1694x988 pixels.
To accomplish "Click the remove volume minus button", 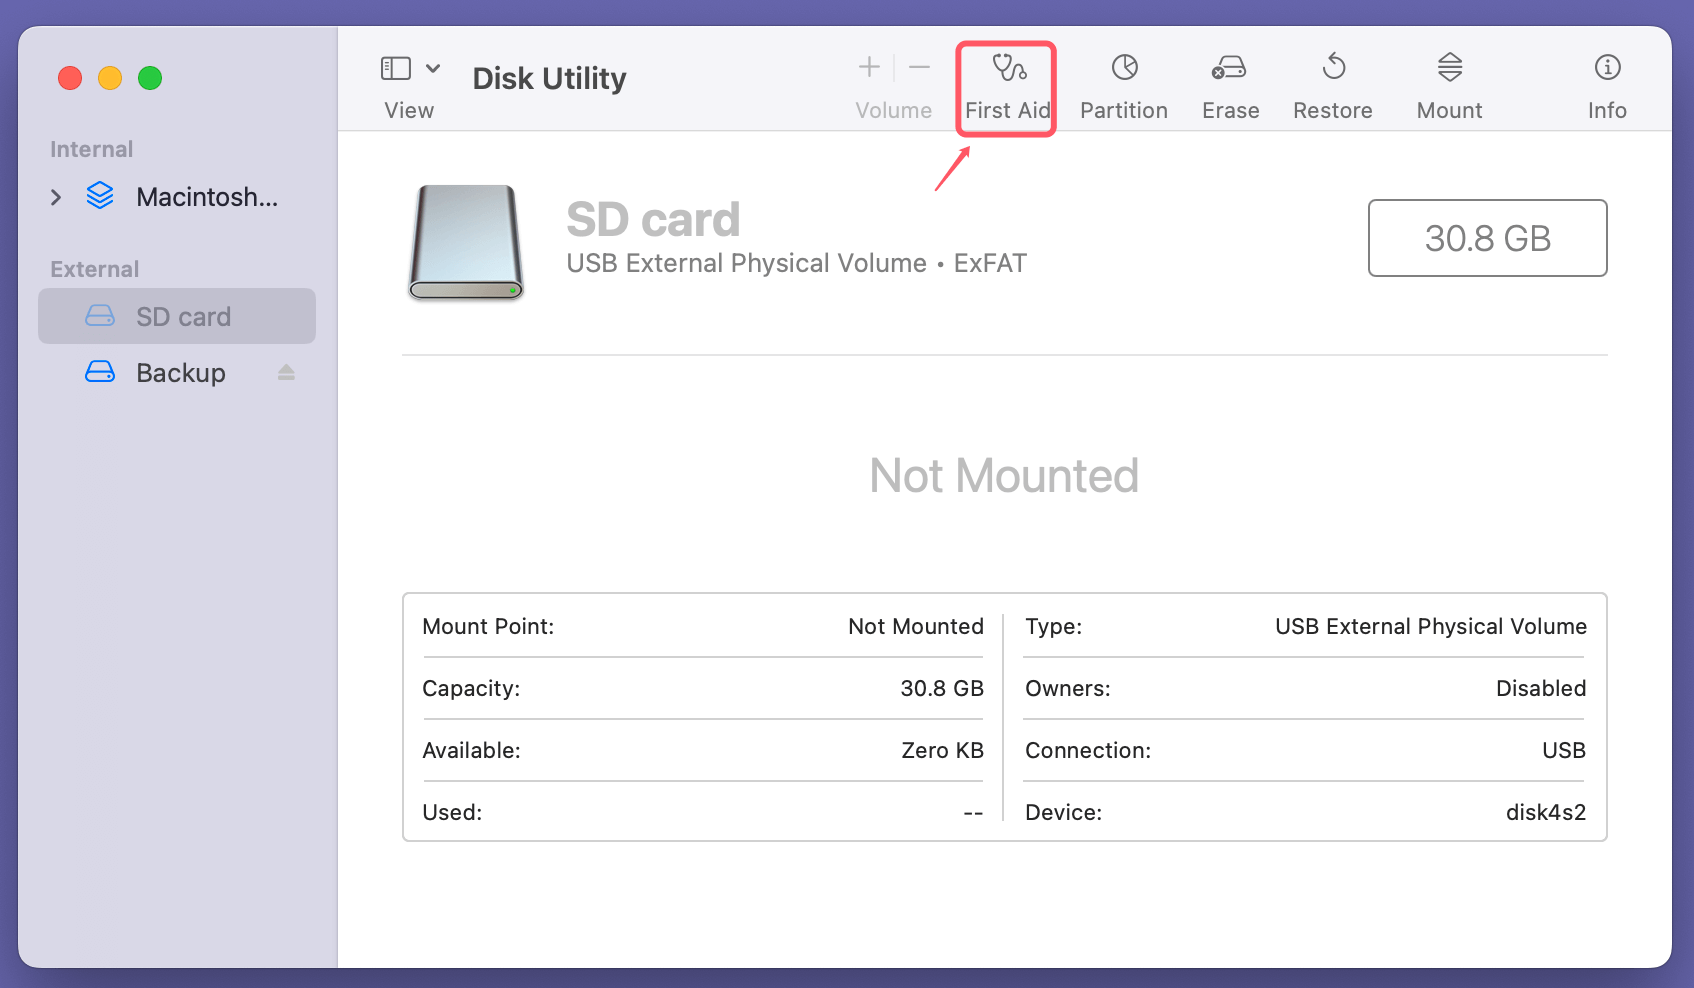I will tap(919, 68).
